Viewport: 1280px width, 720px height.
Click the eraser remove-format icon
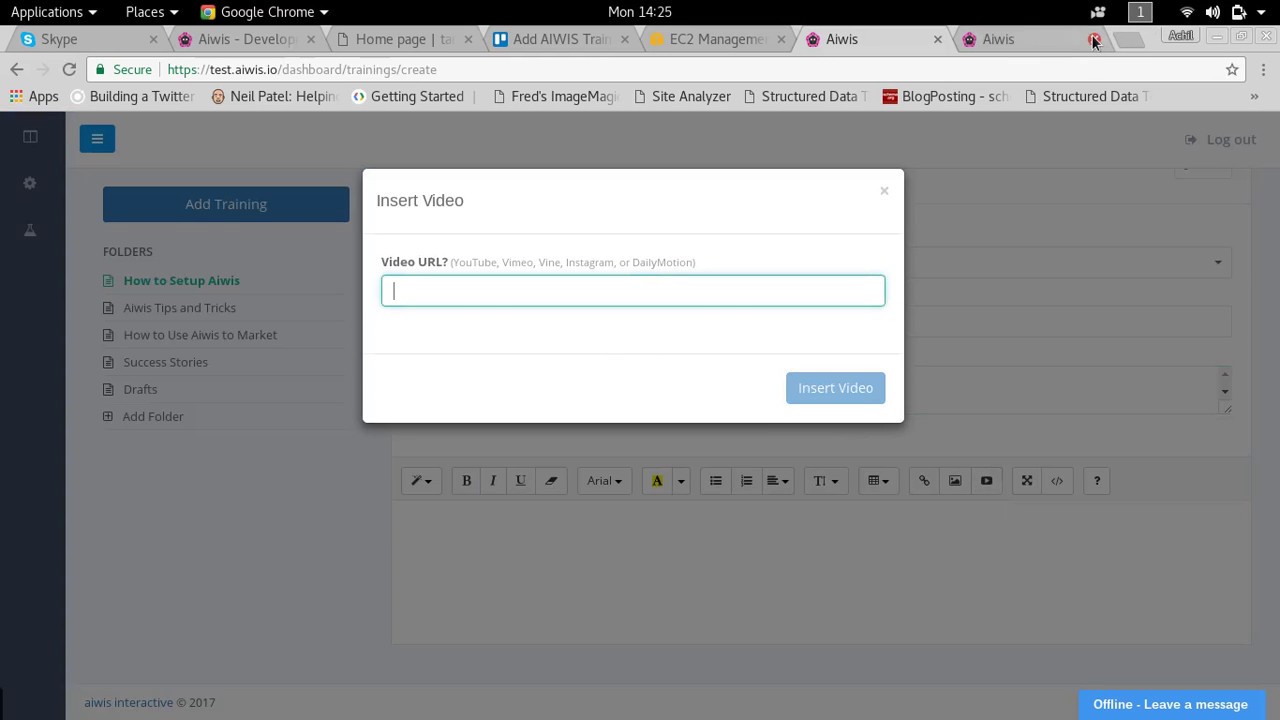click(x=550, y=481)
